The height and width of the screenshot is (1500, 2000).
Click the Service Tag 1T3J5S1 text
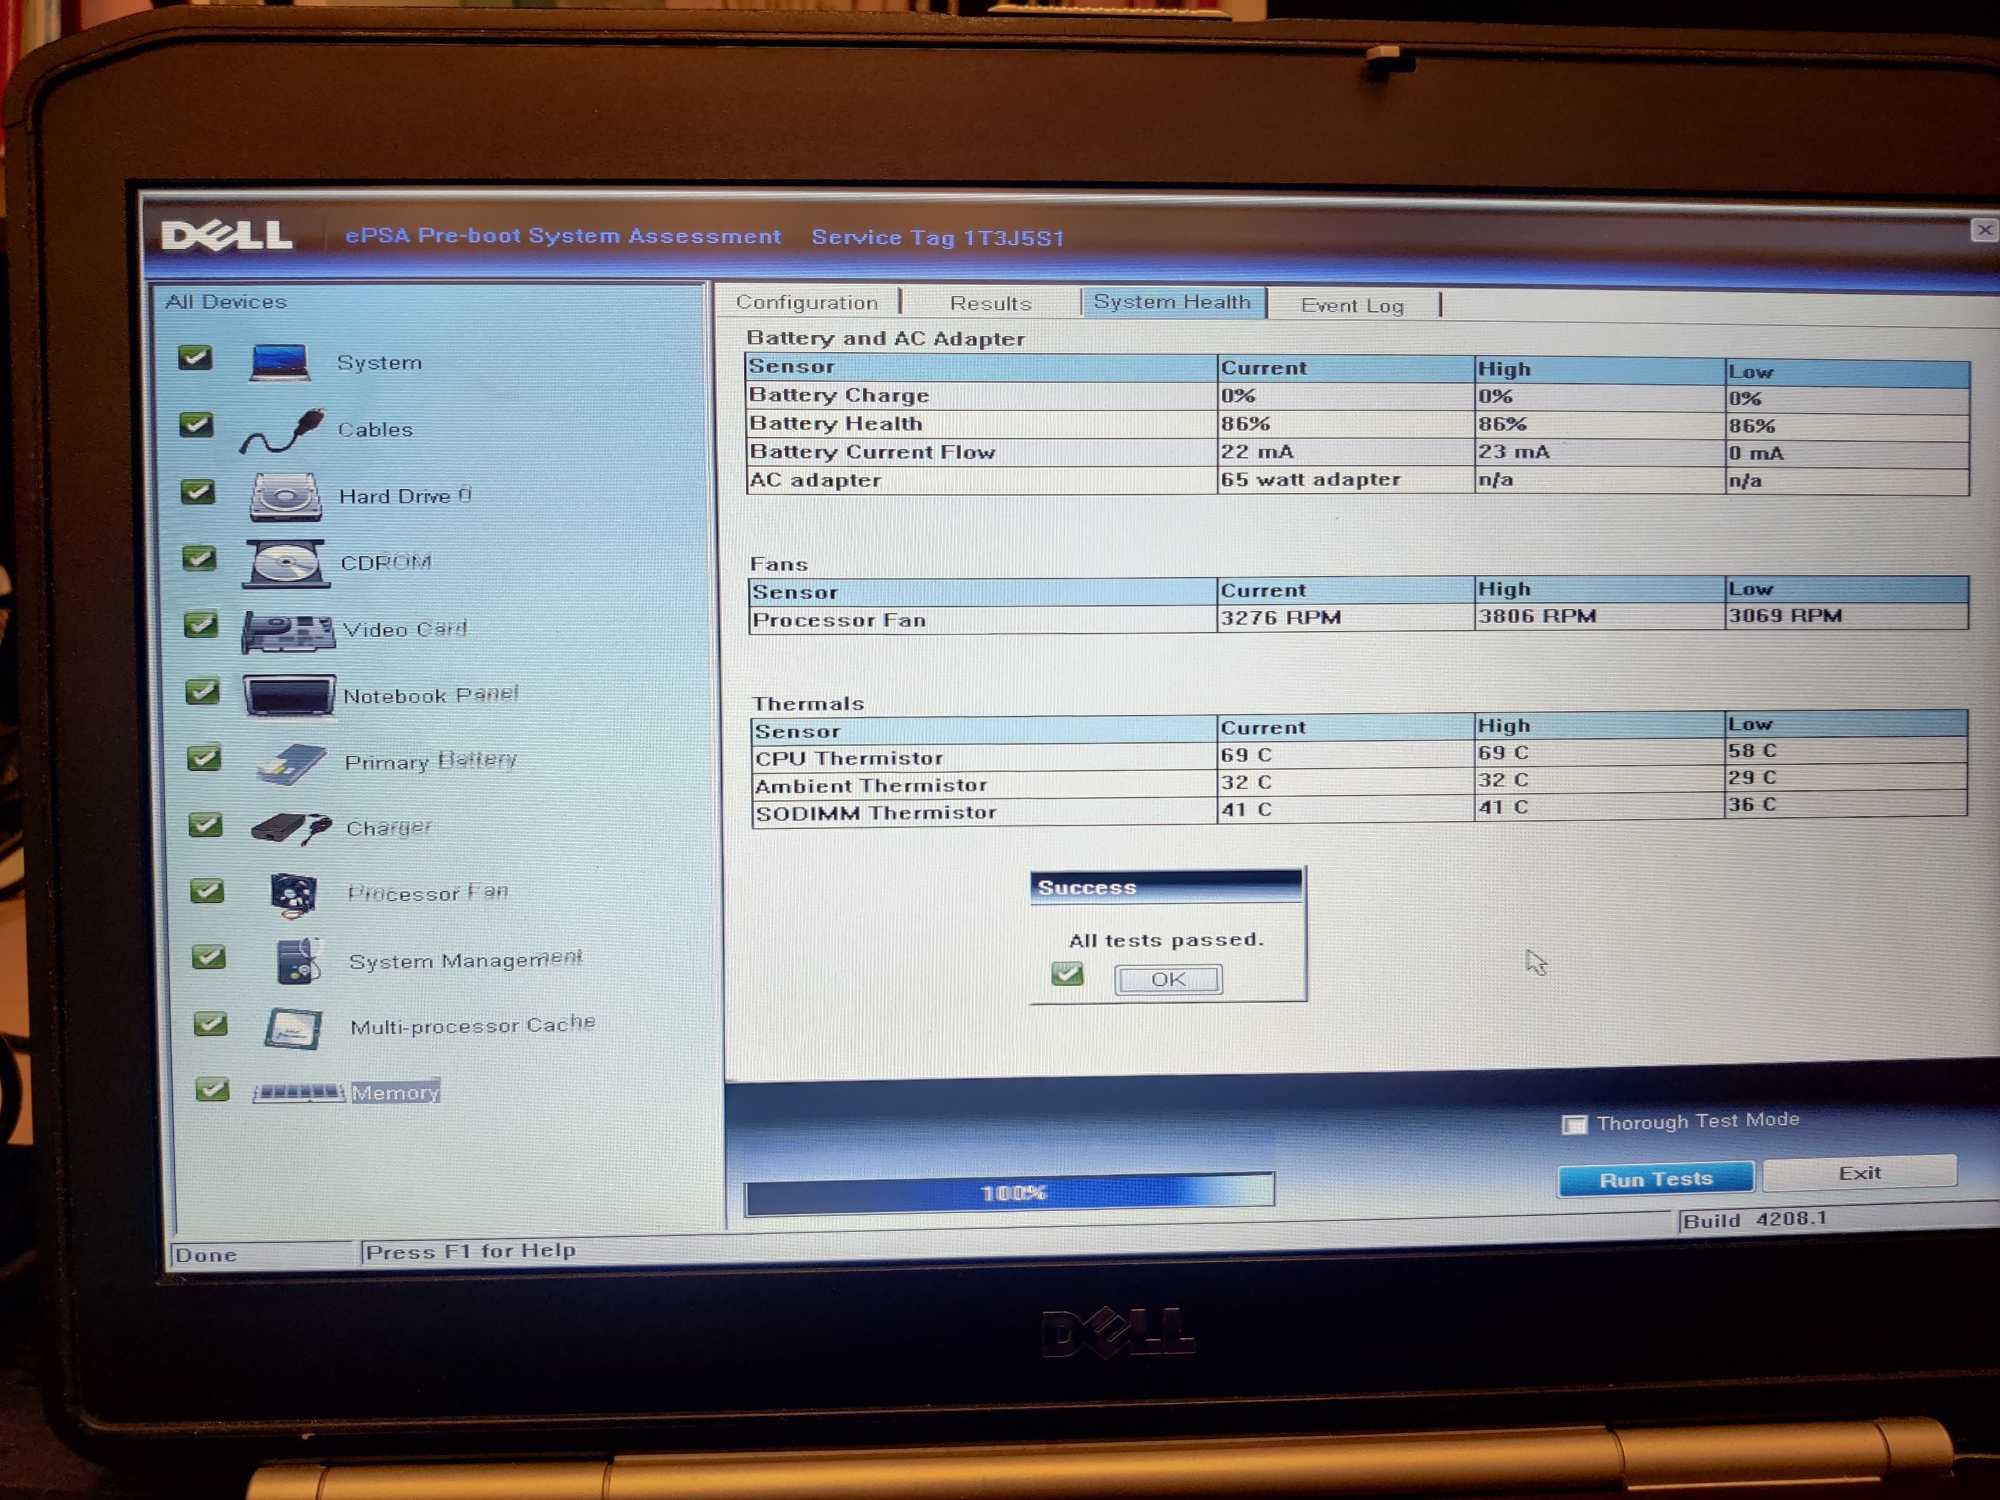(x=938, y=237)
